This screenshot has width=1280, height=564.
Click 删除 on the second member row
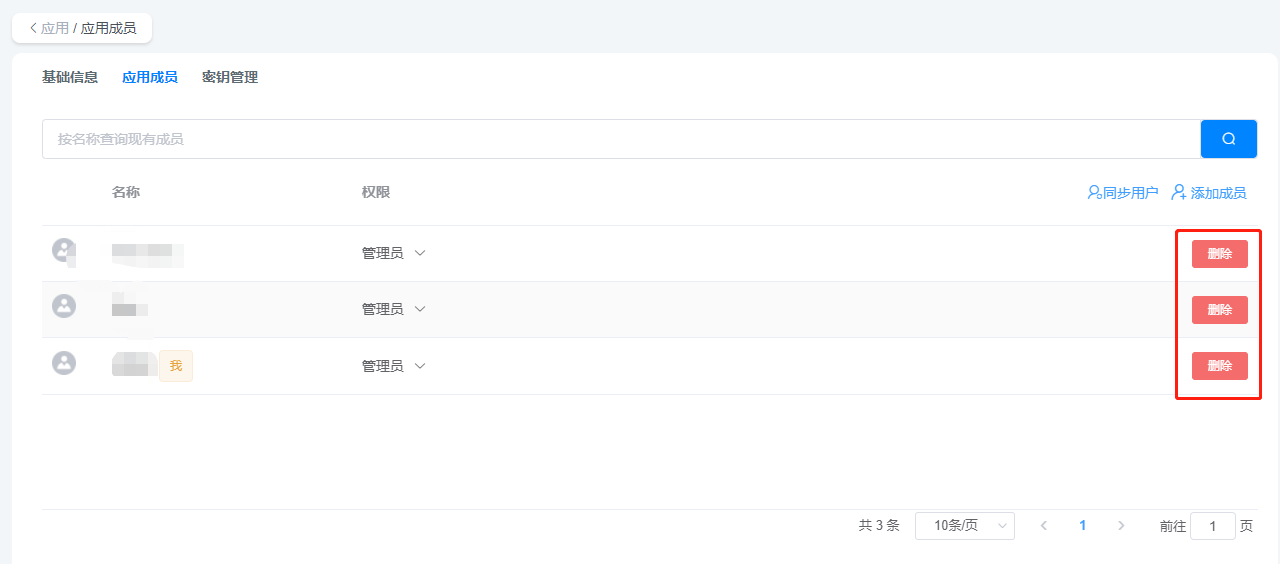1220,310
